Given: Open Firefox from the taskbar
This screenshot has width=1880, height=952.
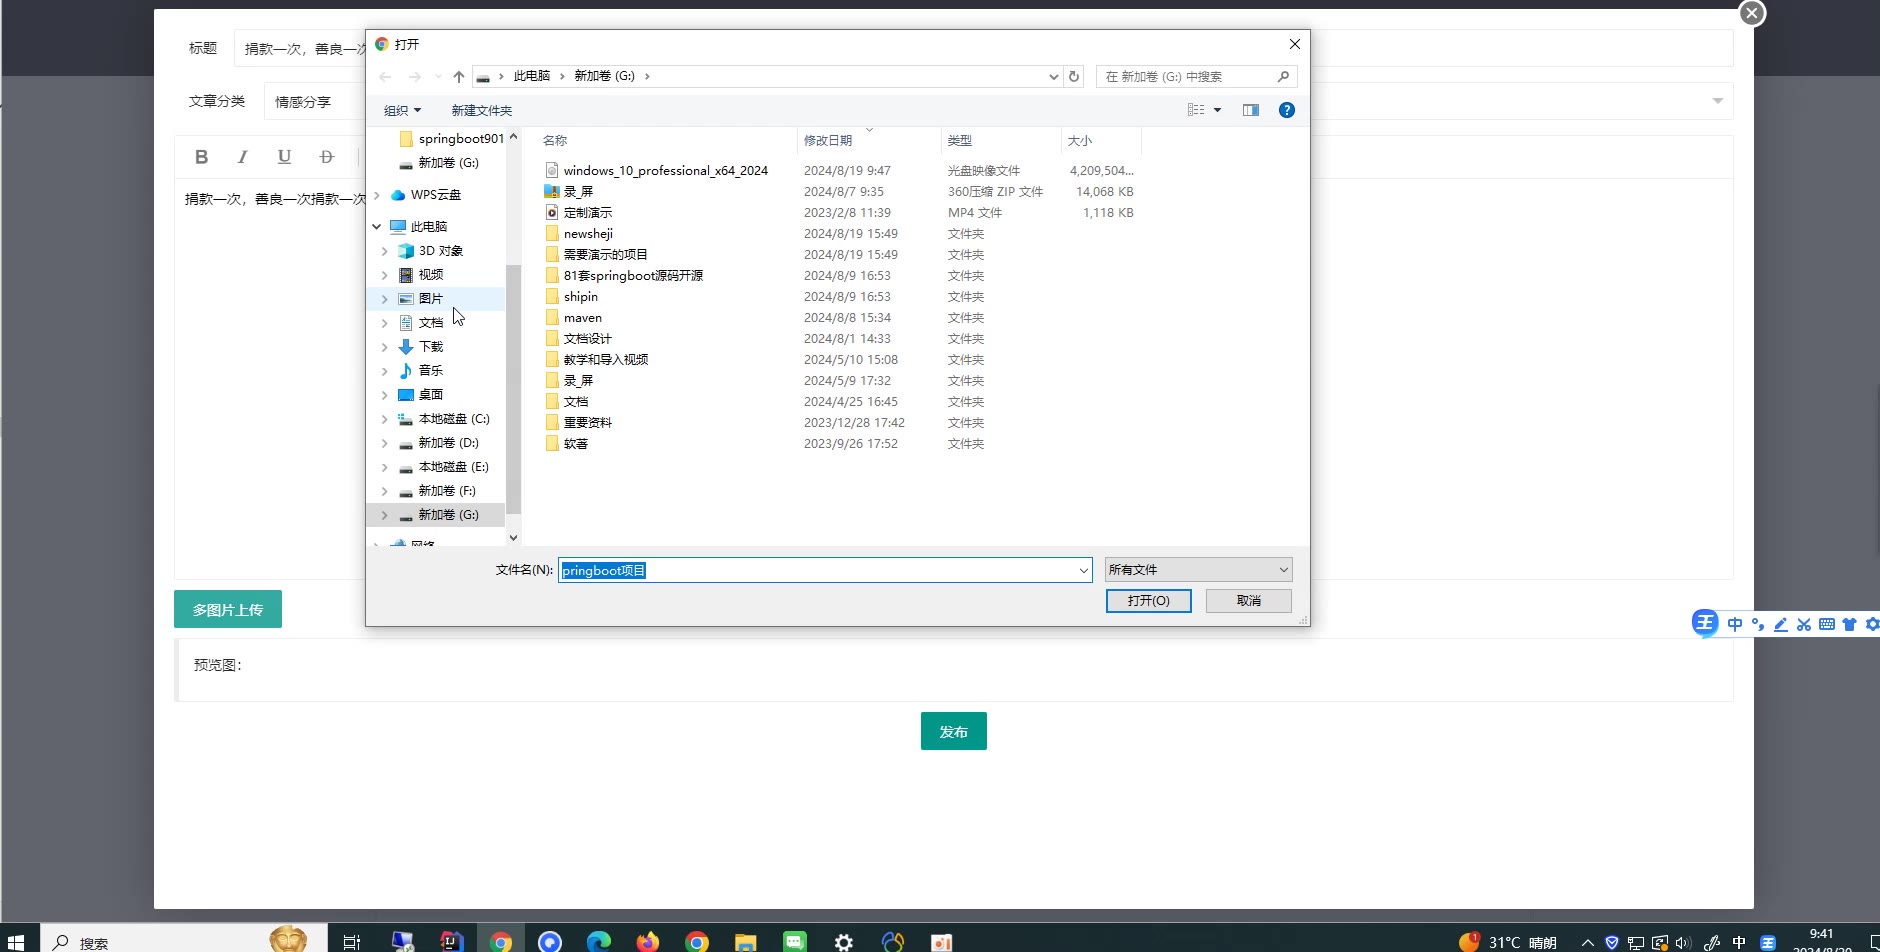Looking at the screenshot, I should (x=648, y=942).
